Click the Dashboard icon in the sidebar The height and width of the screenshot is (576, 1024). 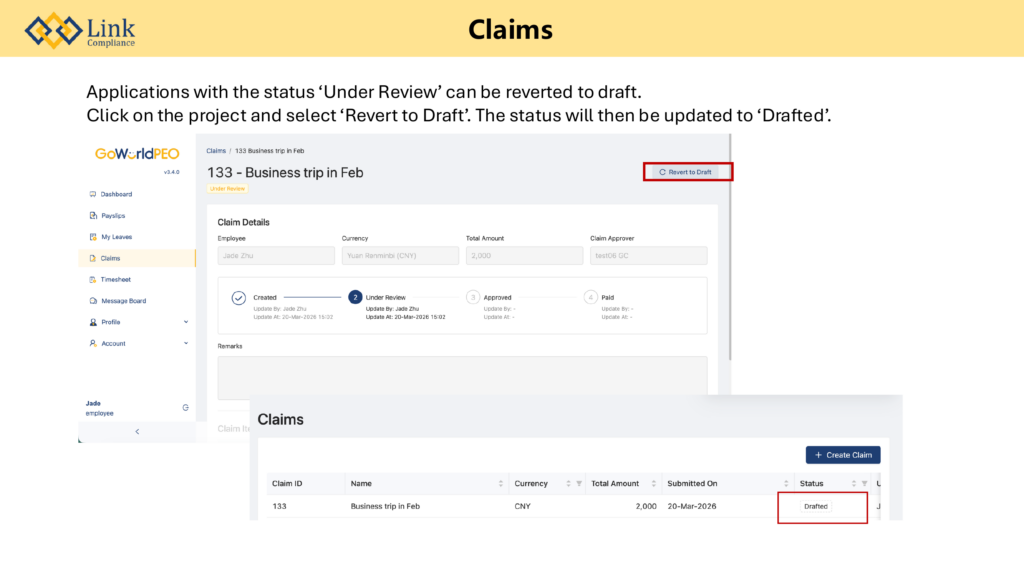92,194
